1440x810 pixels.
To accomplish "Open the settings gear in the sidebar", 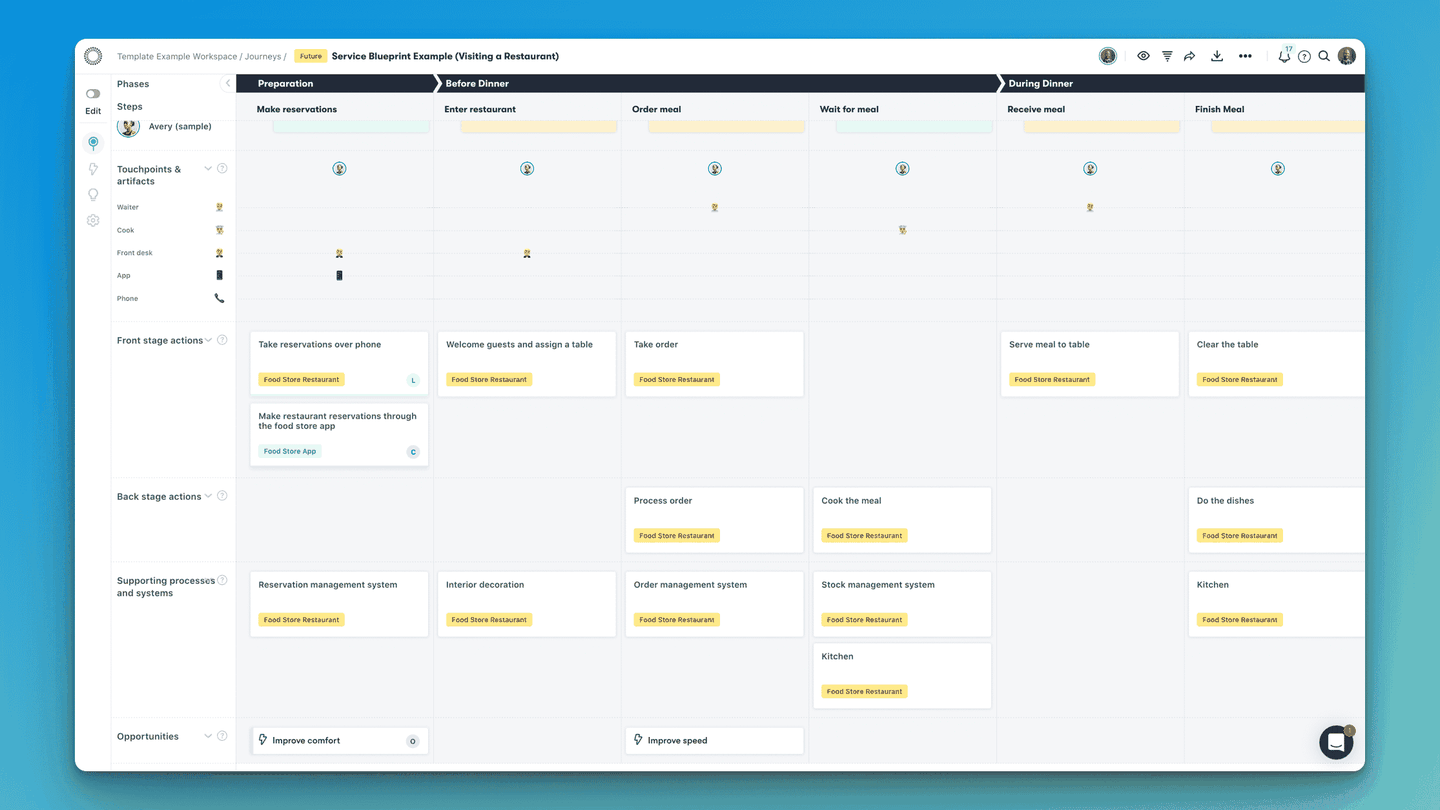I will [x=93, y=221].
